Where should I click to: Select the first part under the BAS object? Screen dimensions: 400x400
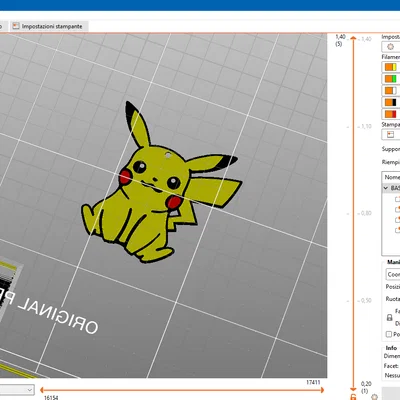[x=397, y=199]
